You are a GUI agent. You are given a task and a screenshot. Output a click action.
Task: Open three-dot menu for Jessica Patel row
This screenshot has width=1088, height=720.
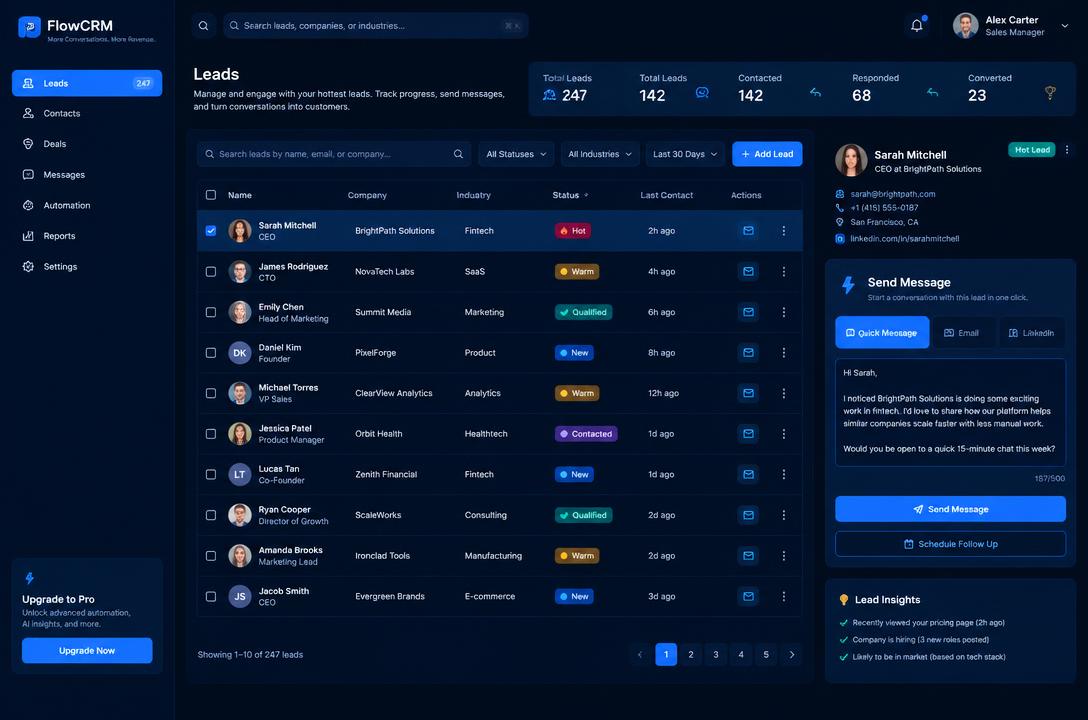(x=783, y=434)
